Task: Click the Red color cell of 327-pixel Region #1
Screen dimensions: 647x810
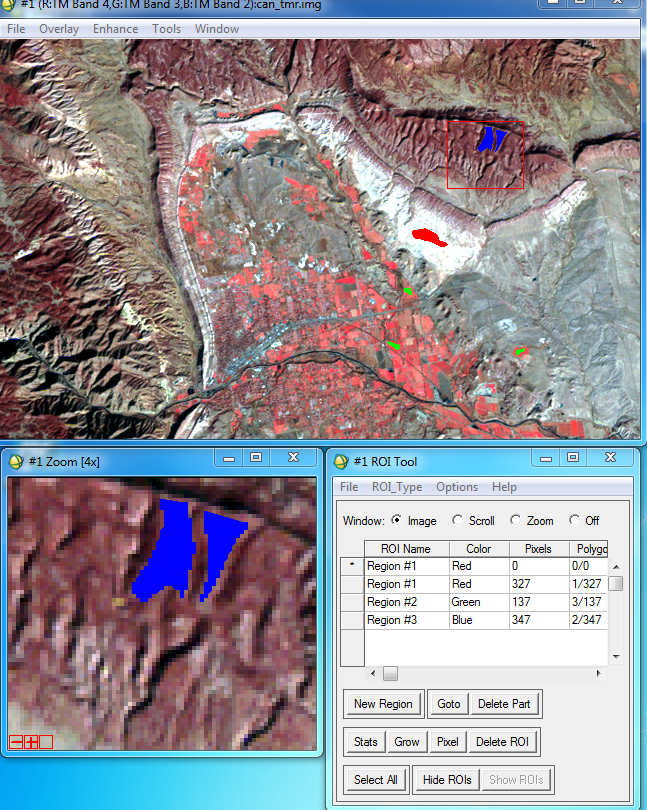Action: click(x=479, y=584)
